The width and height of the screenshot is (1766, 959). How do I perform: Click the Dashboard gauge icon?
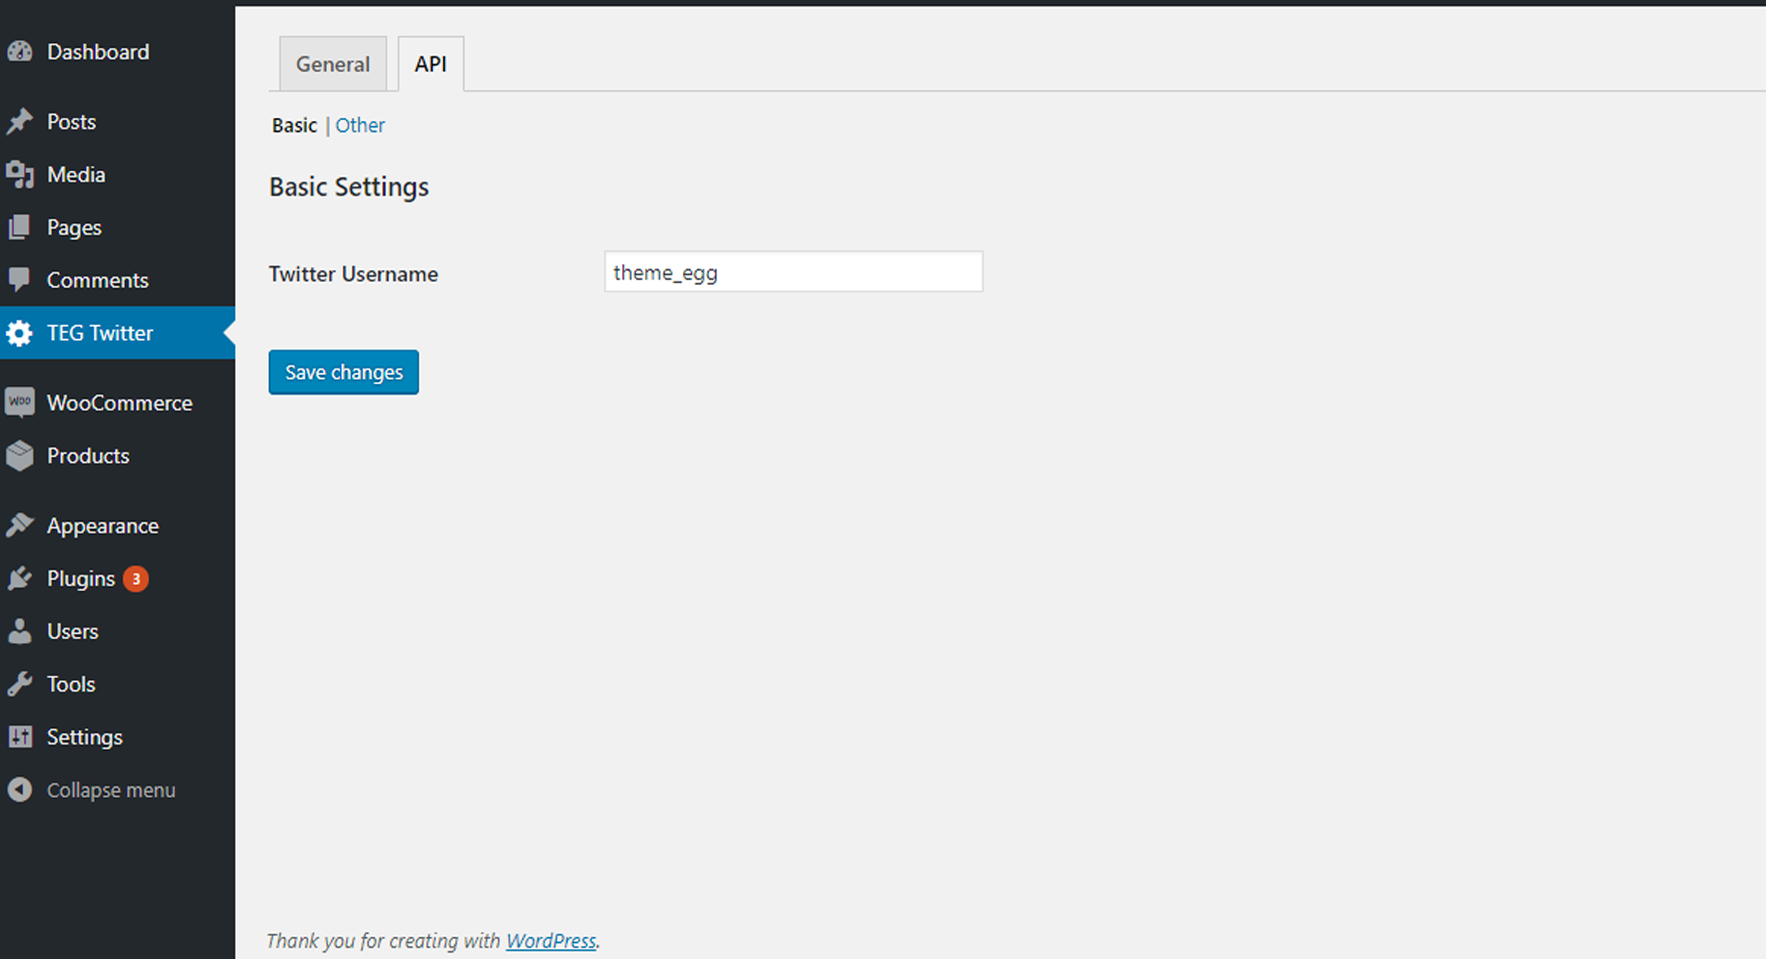tap(20, 52)
